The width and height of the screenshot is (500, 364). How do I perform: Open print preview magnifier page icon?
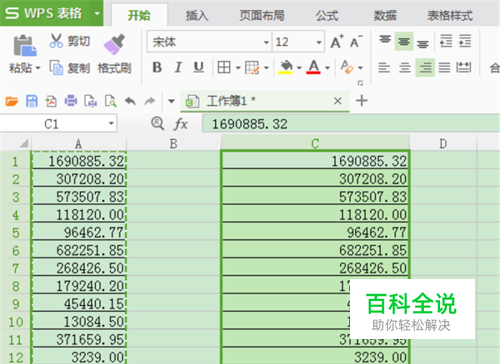pyautogui.click(x=110, y=101)
